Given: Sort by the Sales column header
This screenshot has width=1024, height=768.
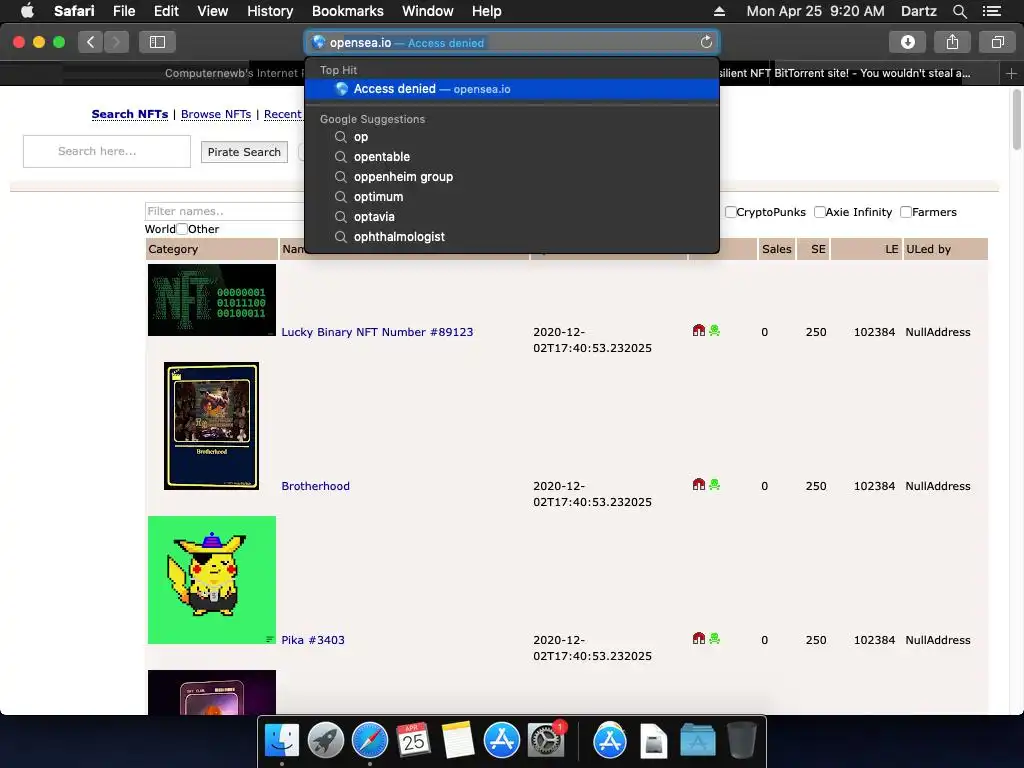Looking at the screenshot, I should tap(776, 249).
